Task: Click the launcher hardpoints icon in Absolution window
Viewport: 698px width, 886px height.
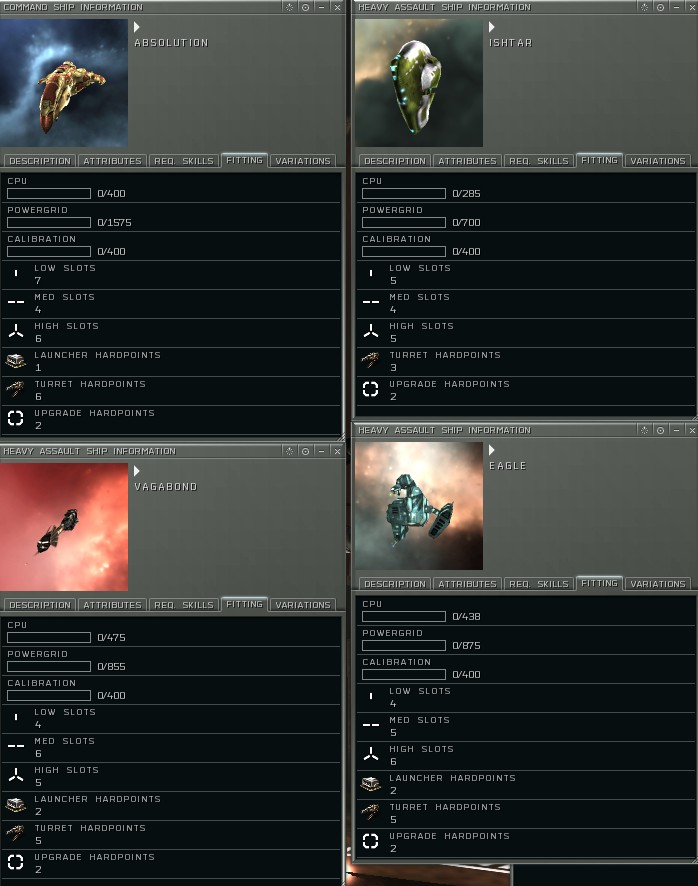Action: coord(16,361)
